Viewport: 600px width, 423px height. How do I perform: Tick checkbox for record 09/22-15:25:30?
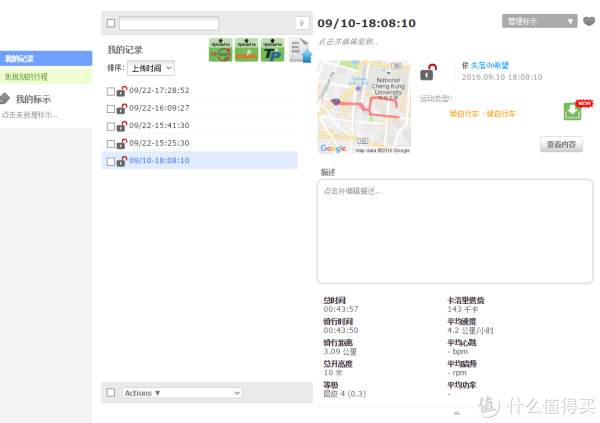click(x=111, y=144)
